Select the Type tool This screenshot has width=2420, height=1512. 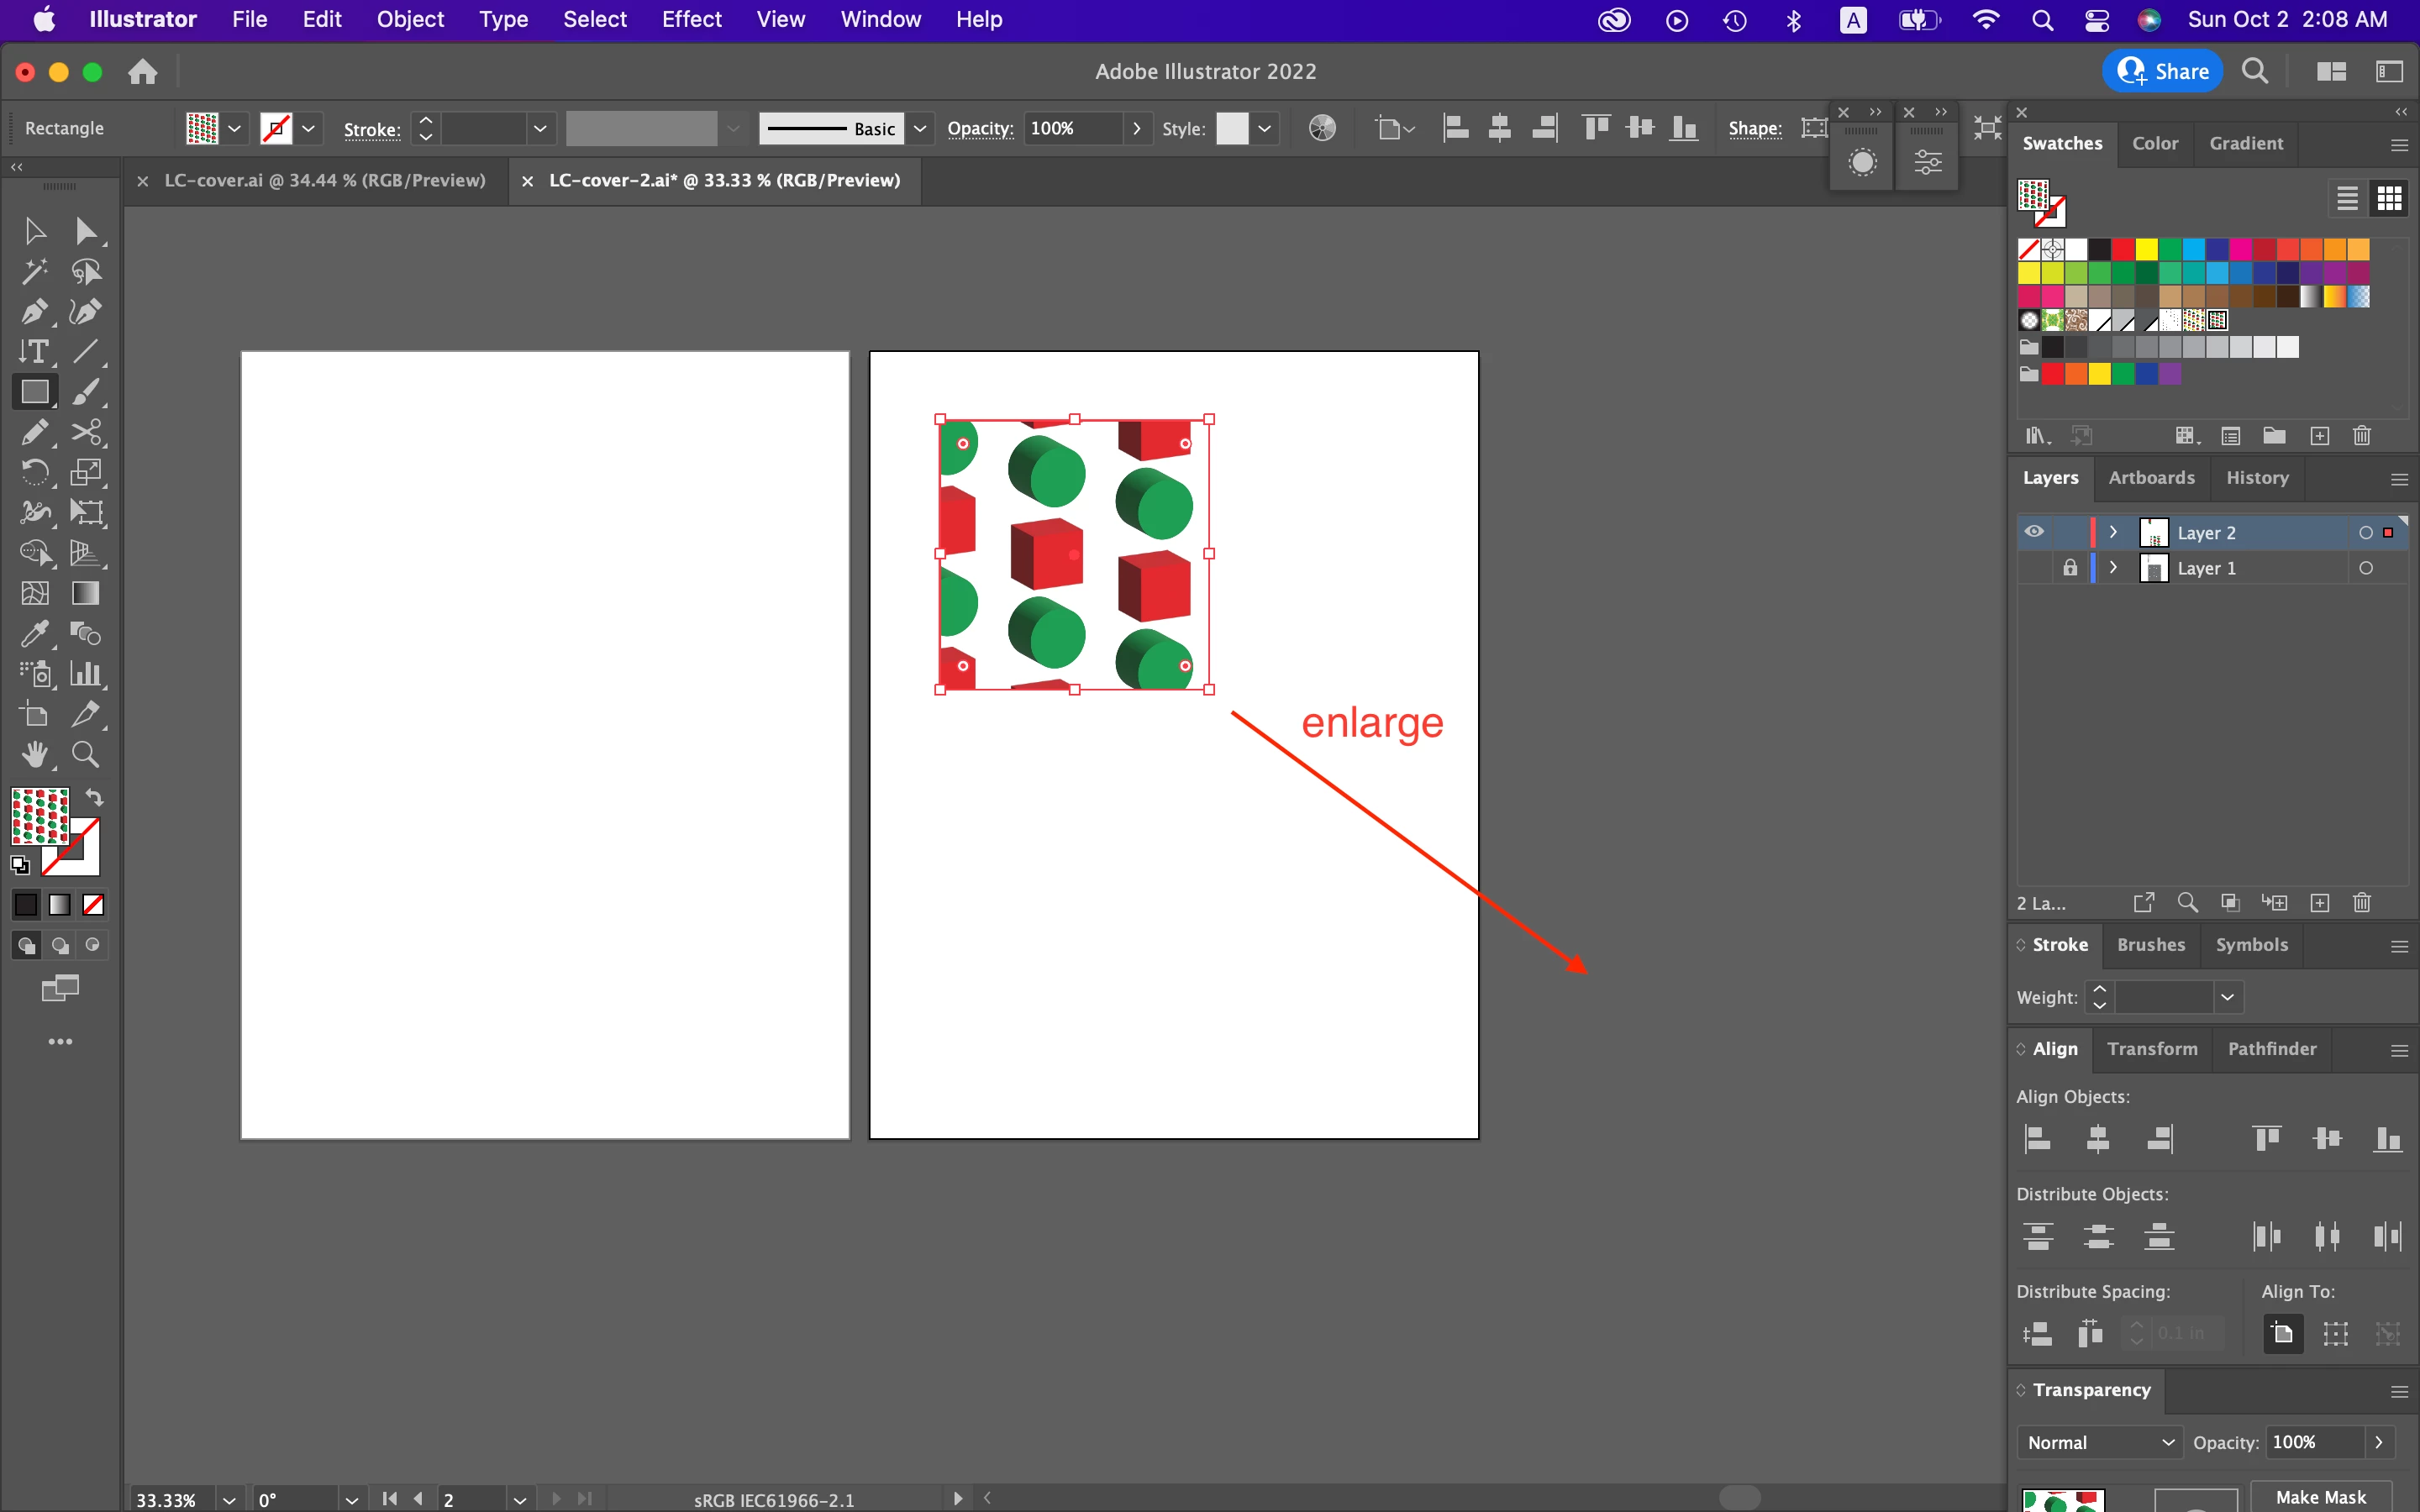coord(33,352)
